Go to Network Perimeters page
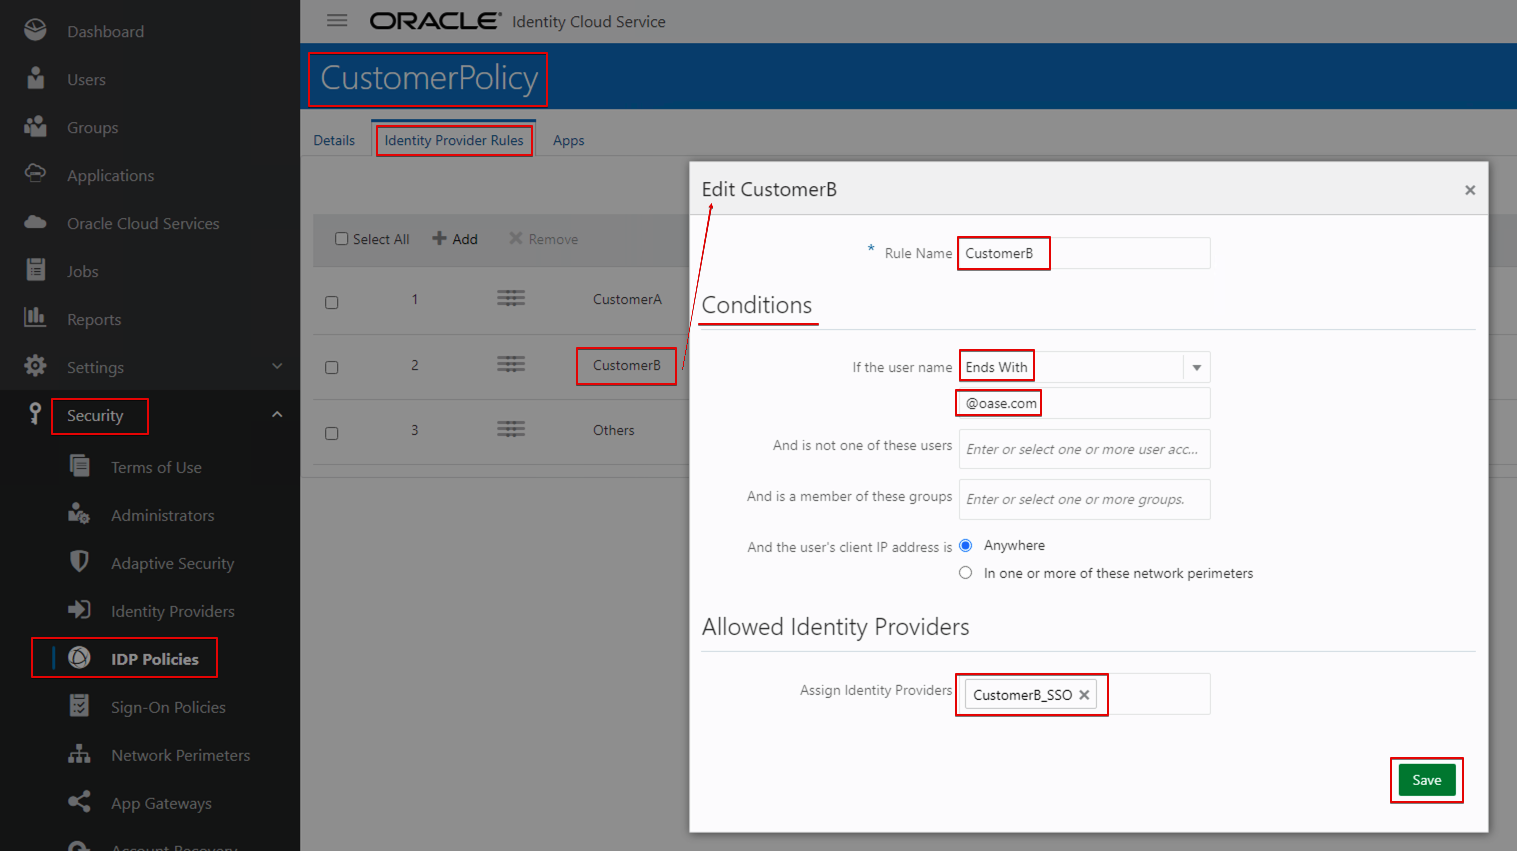Screen dimensions: 1517x851 (x=181, y=755)
